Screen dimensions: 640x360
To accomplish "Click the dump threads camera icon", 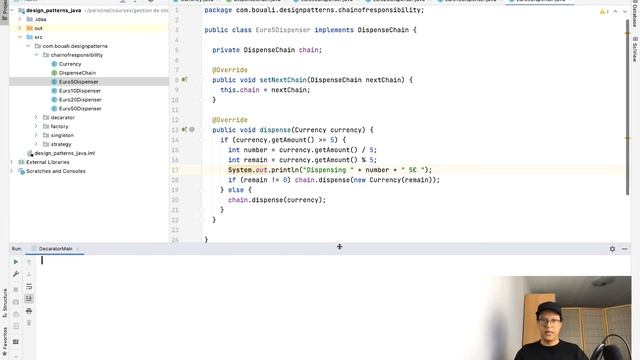I will click(16, 302).
